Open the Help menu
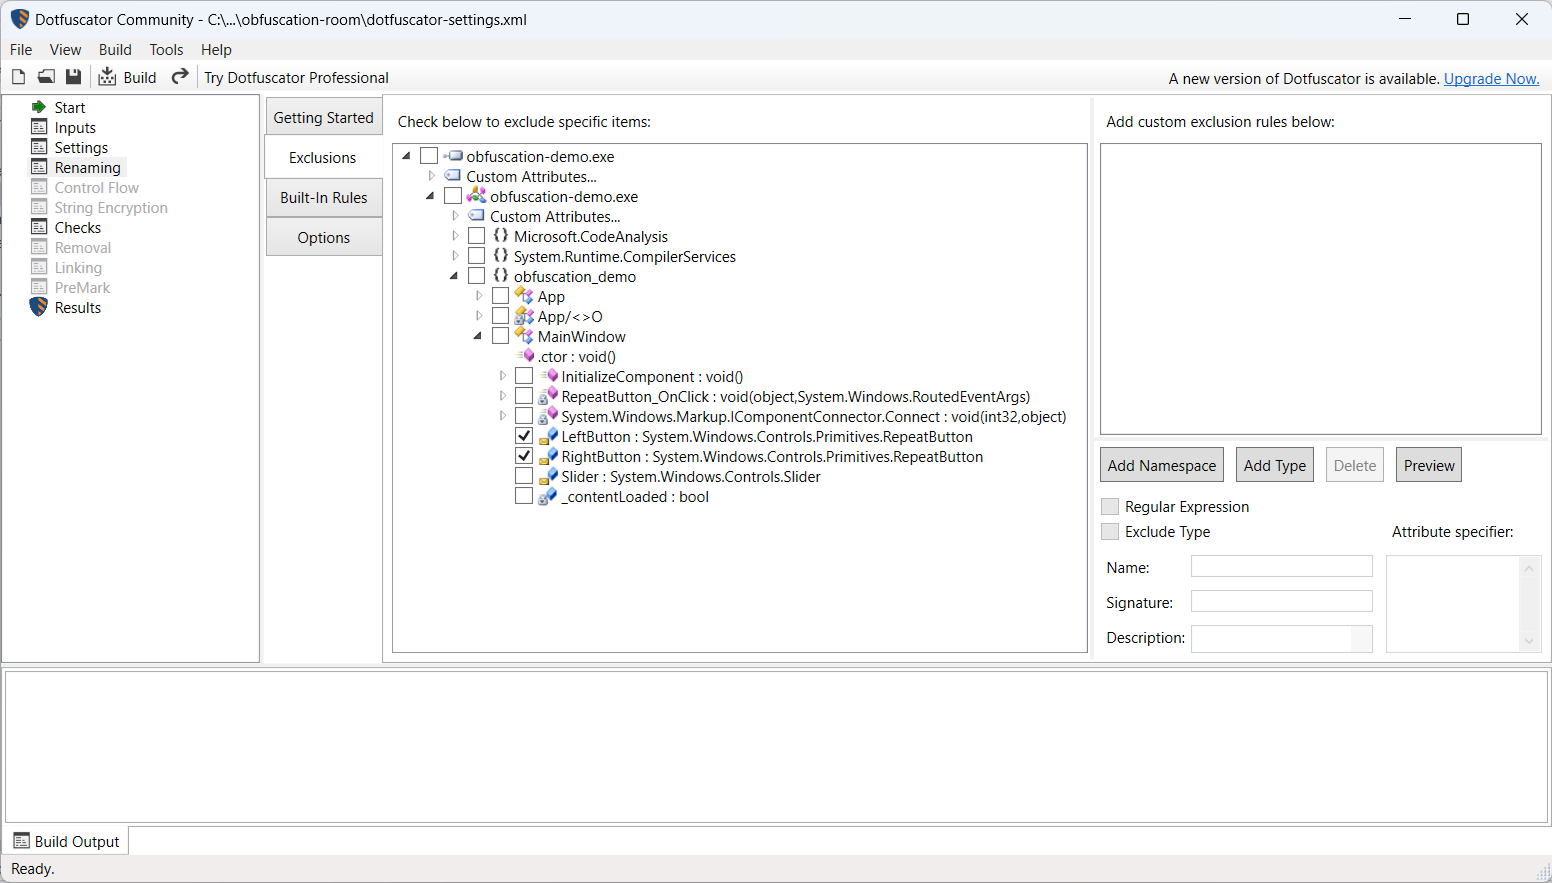The width and height of the screenshot is (1552, 883). [216, 49]
